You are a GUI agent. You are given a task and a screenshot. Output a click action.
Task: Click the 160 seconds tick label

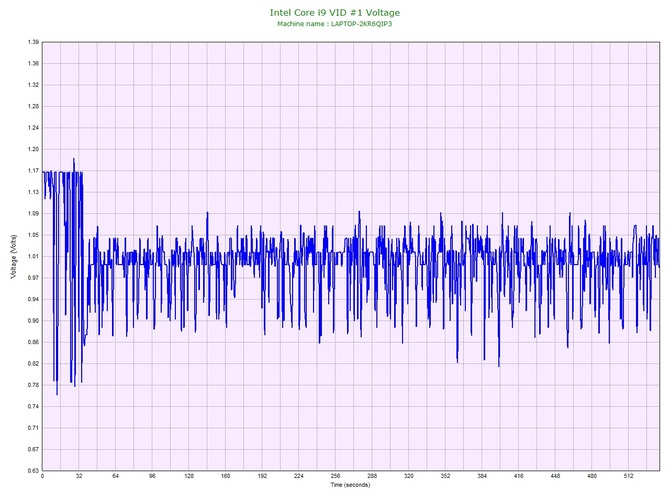(x=226, y=476)
